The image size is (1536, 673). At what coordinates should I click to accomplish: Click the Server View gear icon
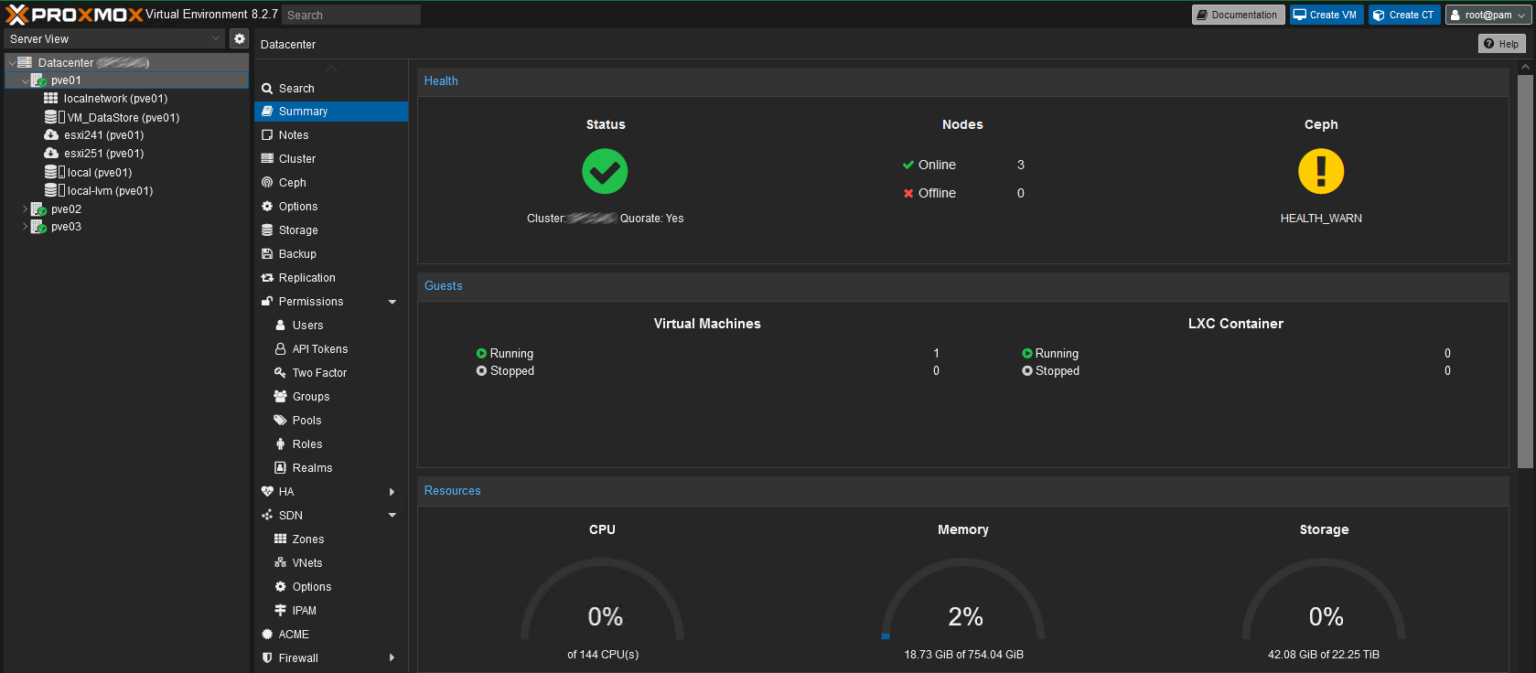tap(238, 38)
